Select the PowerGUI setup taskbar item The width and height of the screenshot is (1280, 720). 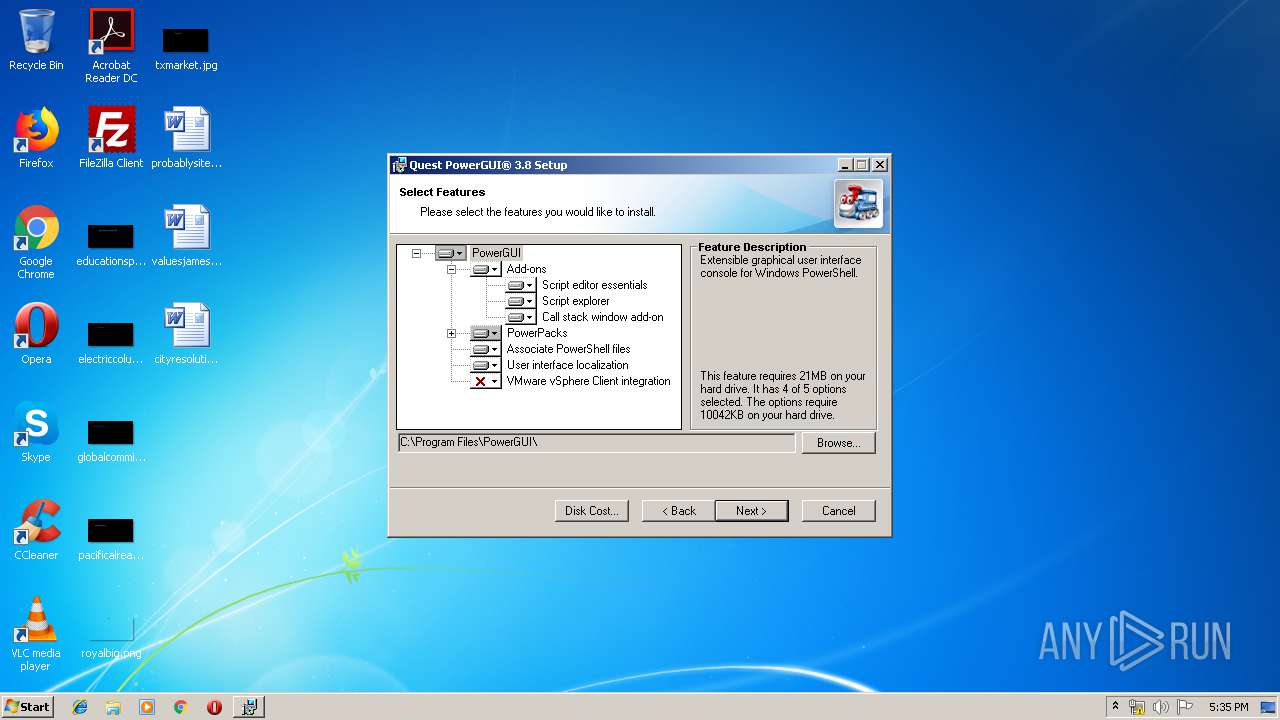click(249, 707)
